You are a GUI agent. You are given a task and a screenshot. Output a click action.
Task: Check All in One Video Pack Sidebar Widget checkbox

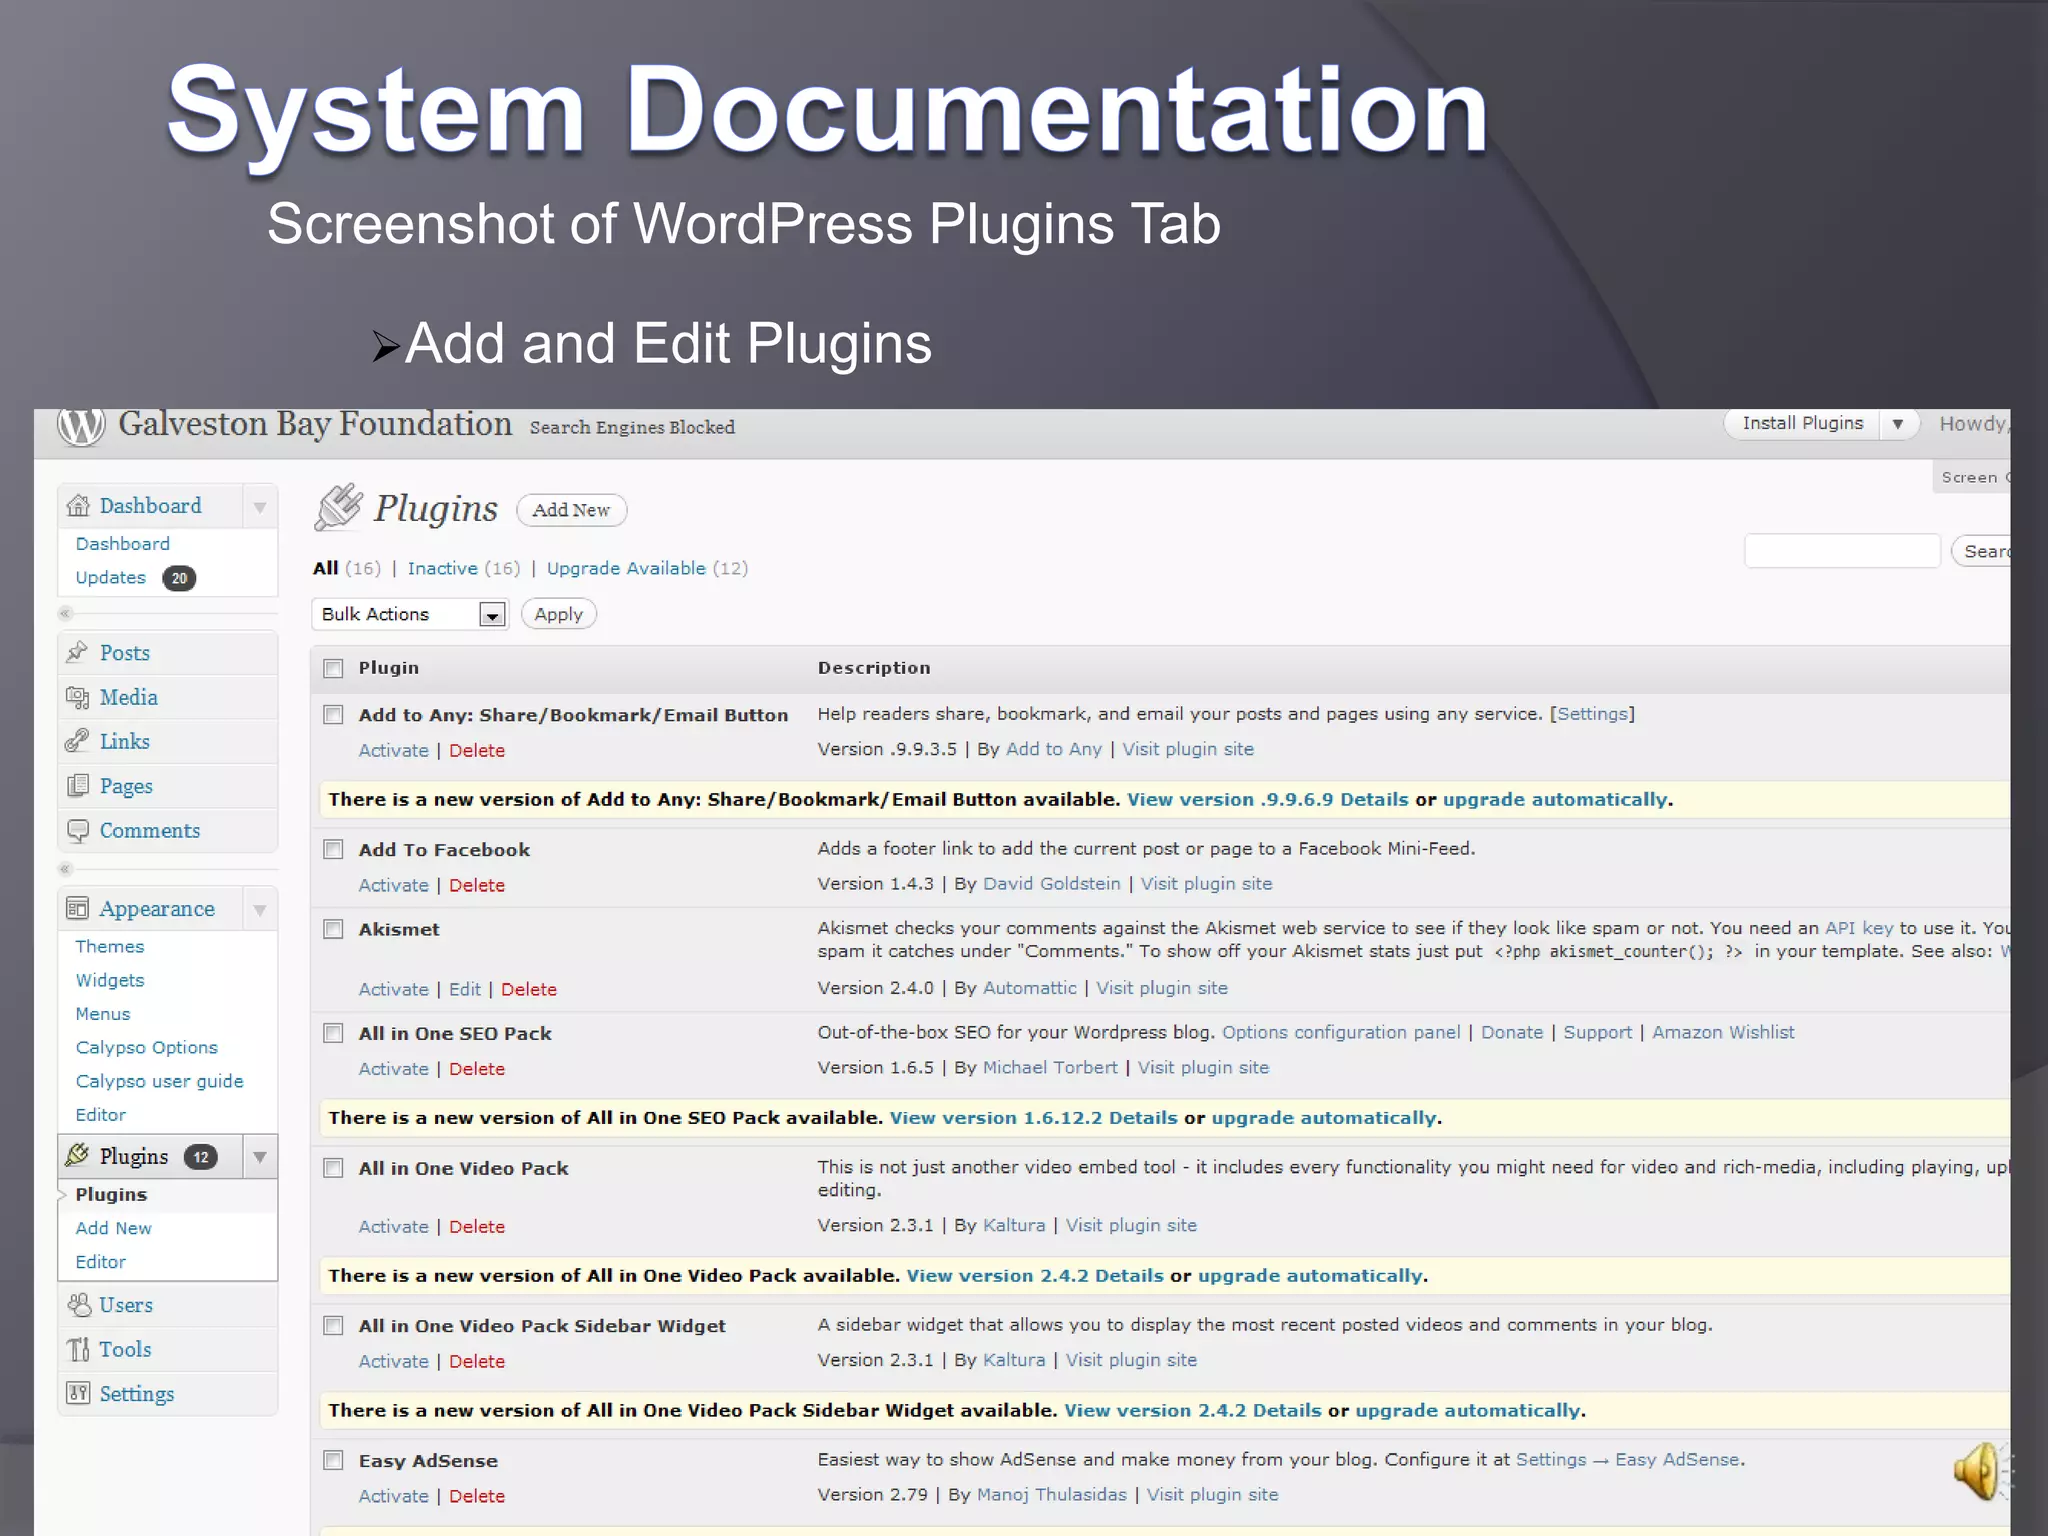pos(333,1326)
